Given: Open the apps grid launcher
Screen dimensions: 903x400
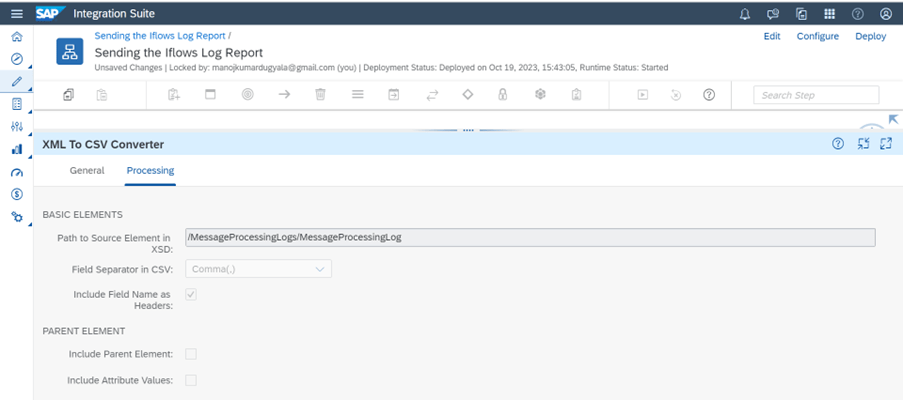Looking at the screenshot, I should tap(829, 14).
